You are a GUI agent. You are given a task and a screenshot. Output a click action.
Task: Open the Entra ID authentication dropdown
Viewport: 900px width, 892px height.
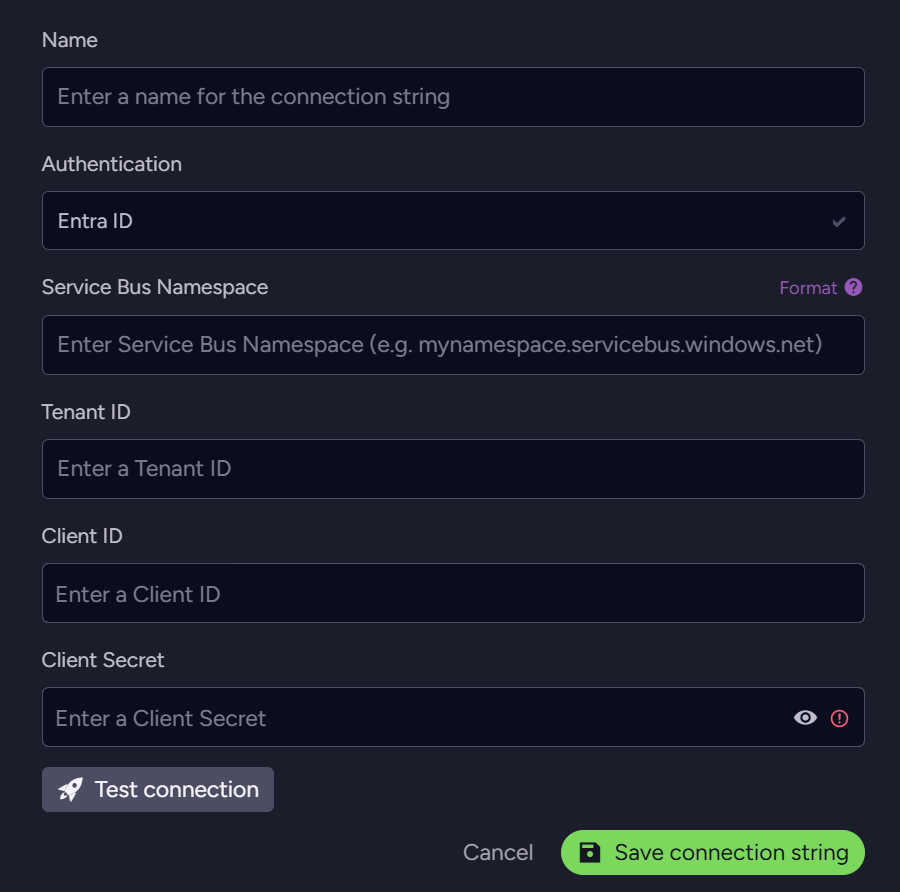point(453,220)
